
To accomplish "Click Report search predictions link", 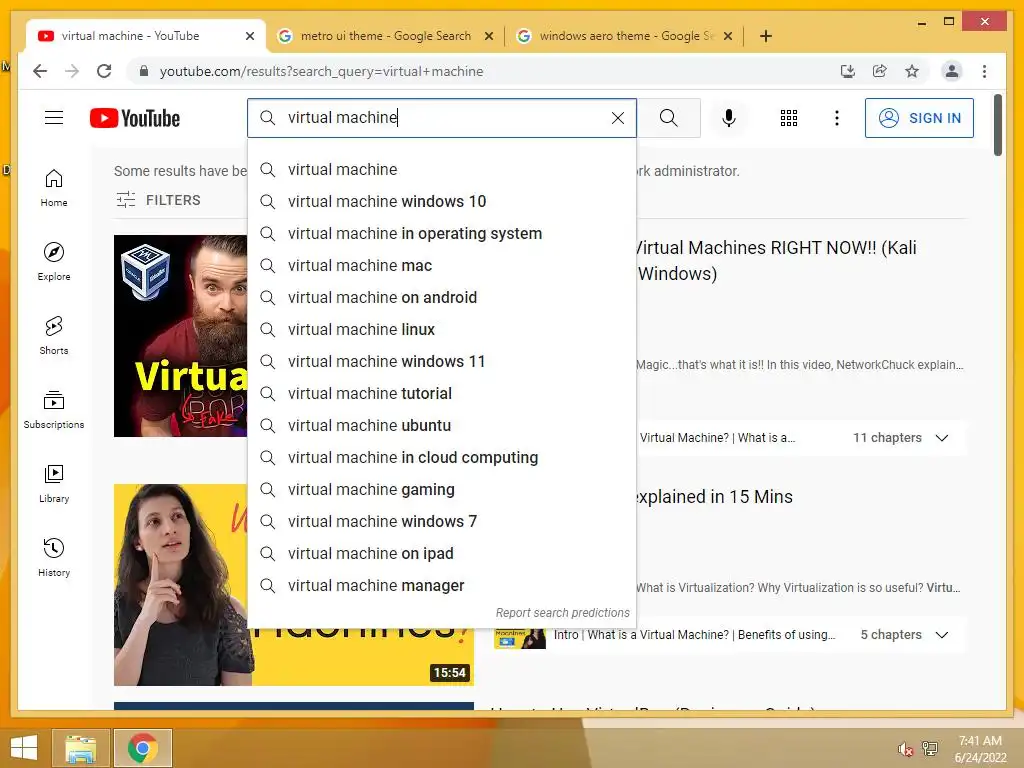I will click(x=562, y=613).
